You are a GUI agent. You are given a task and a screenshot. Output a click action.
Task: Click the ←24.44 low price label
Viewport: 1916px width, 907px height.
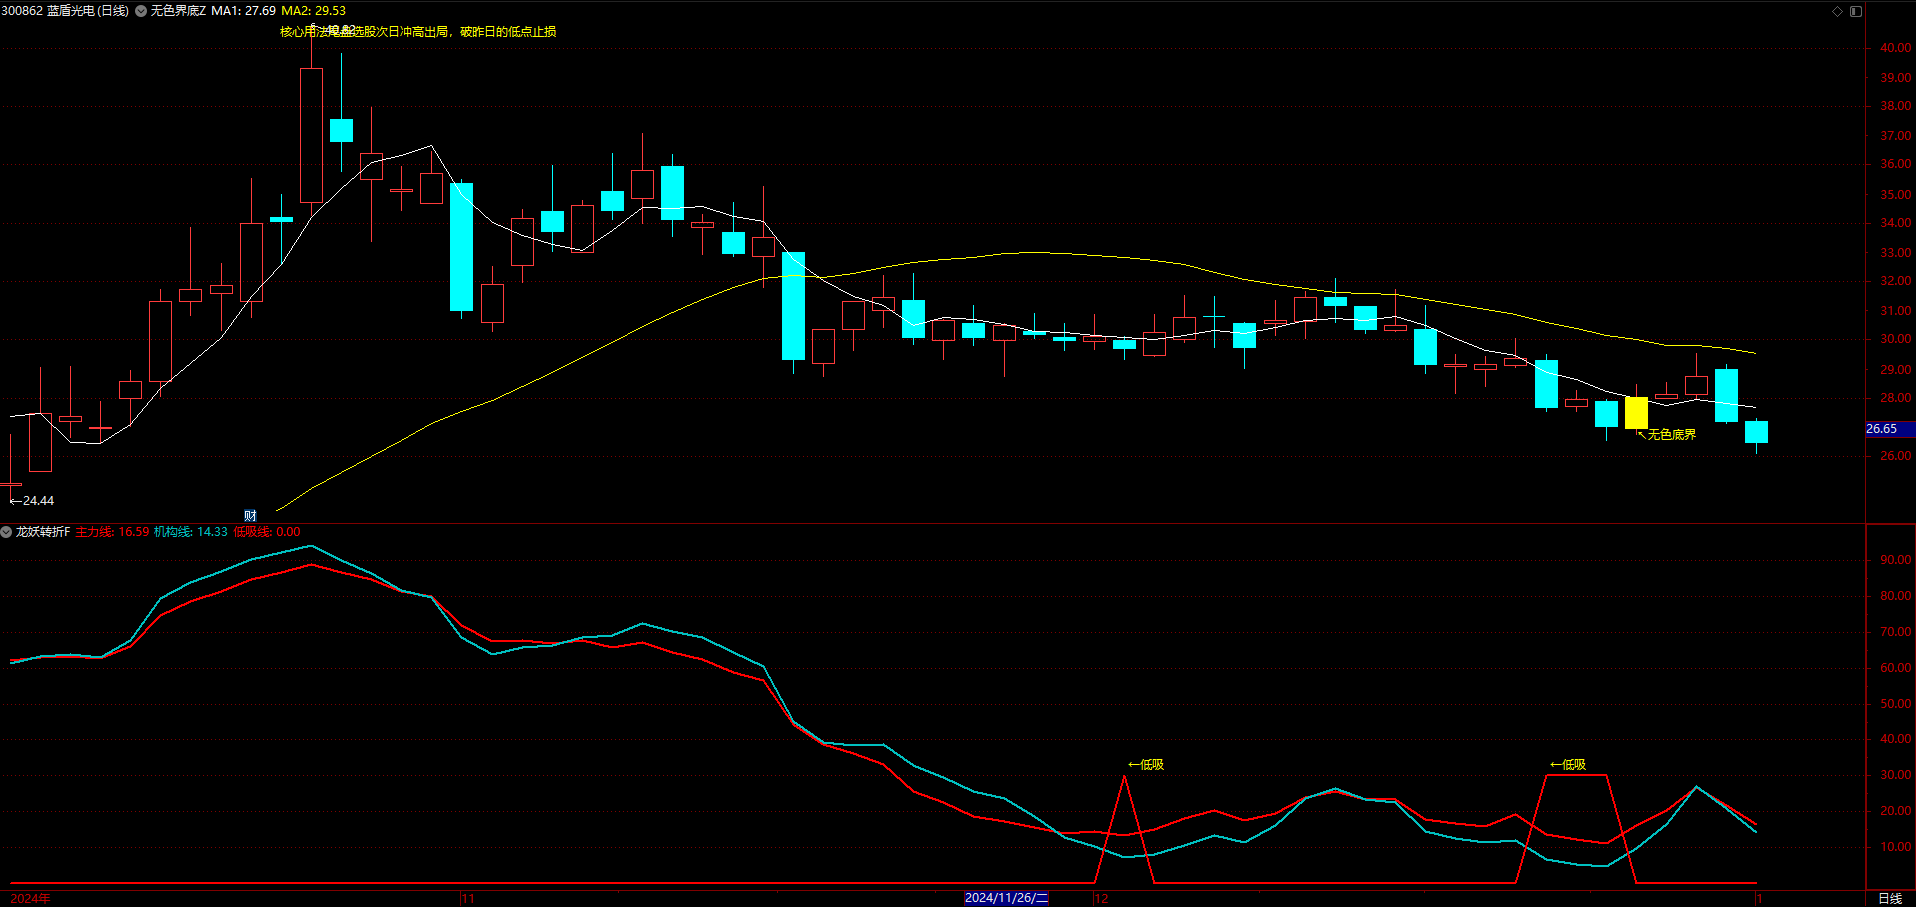[x=32, y=501]
